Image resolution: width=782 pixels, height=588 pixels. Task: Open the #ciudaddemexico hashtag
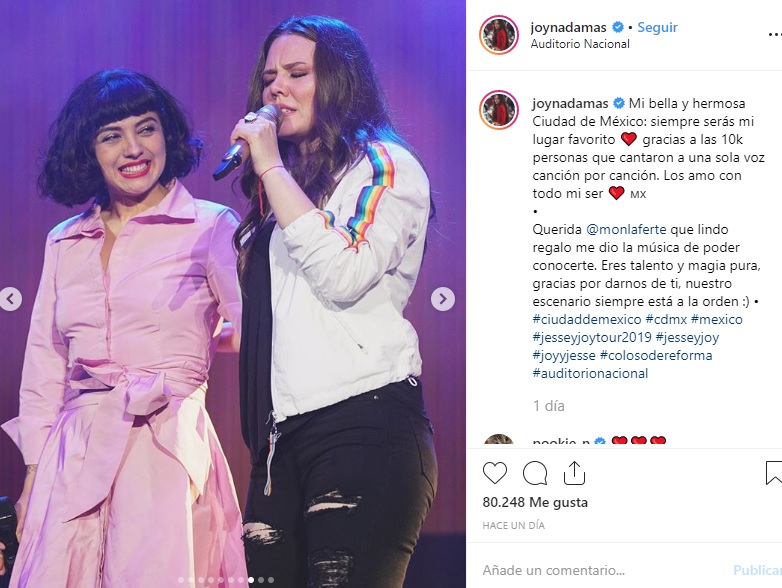(x=587, y=319)
